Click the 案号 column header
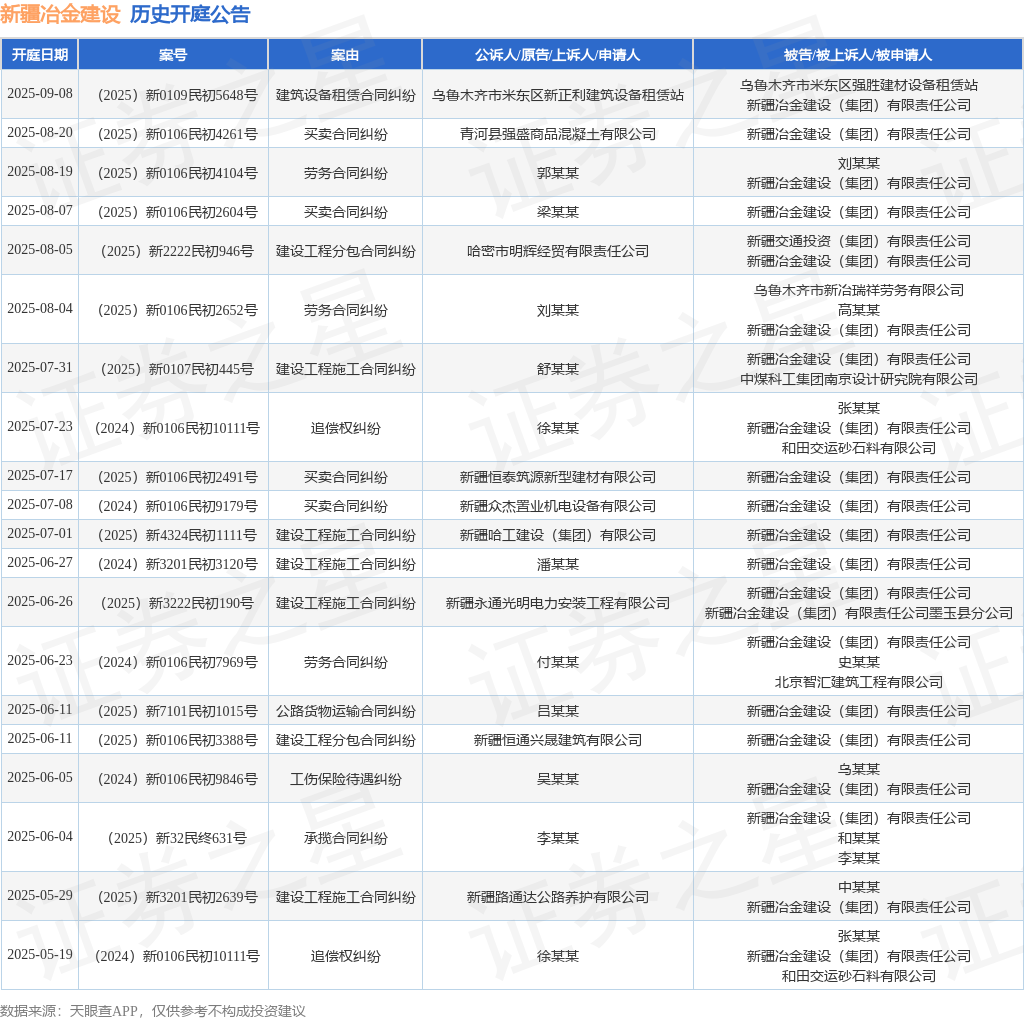The height and width of the screenshot is (1020, 1024). 173,55
